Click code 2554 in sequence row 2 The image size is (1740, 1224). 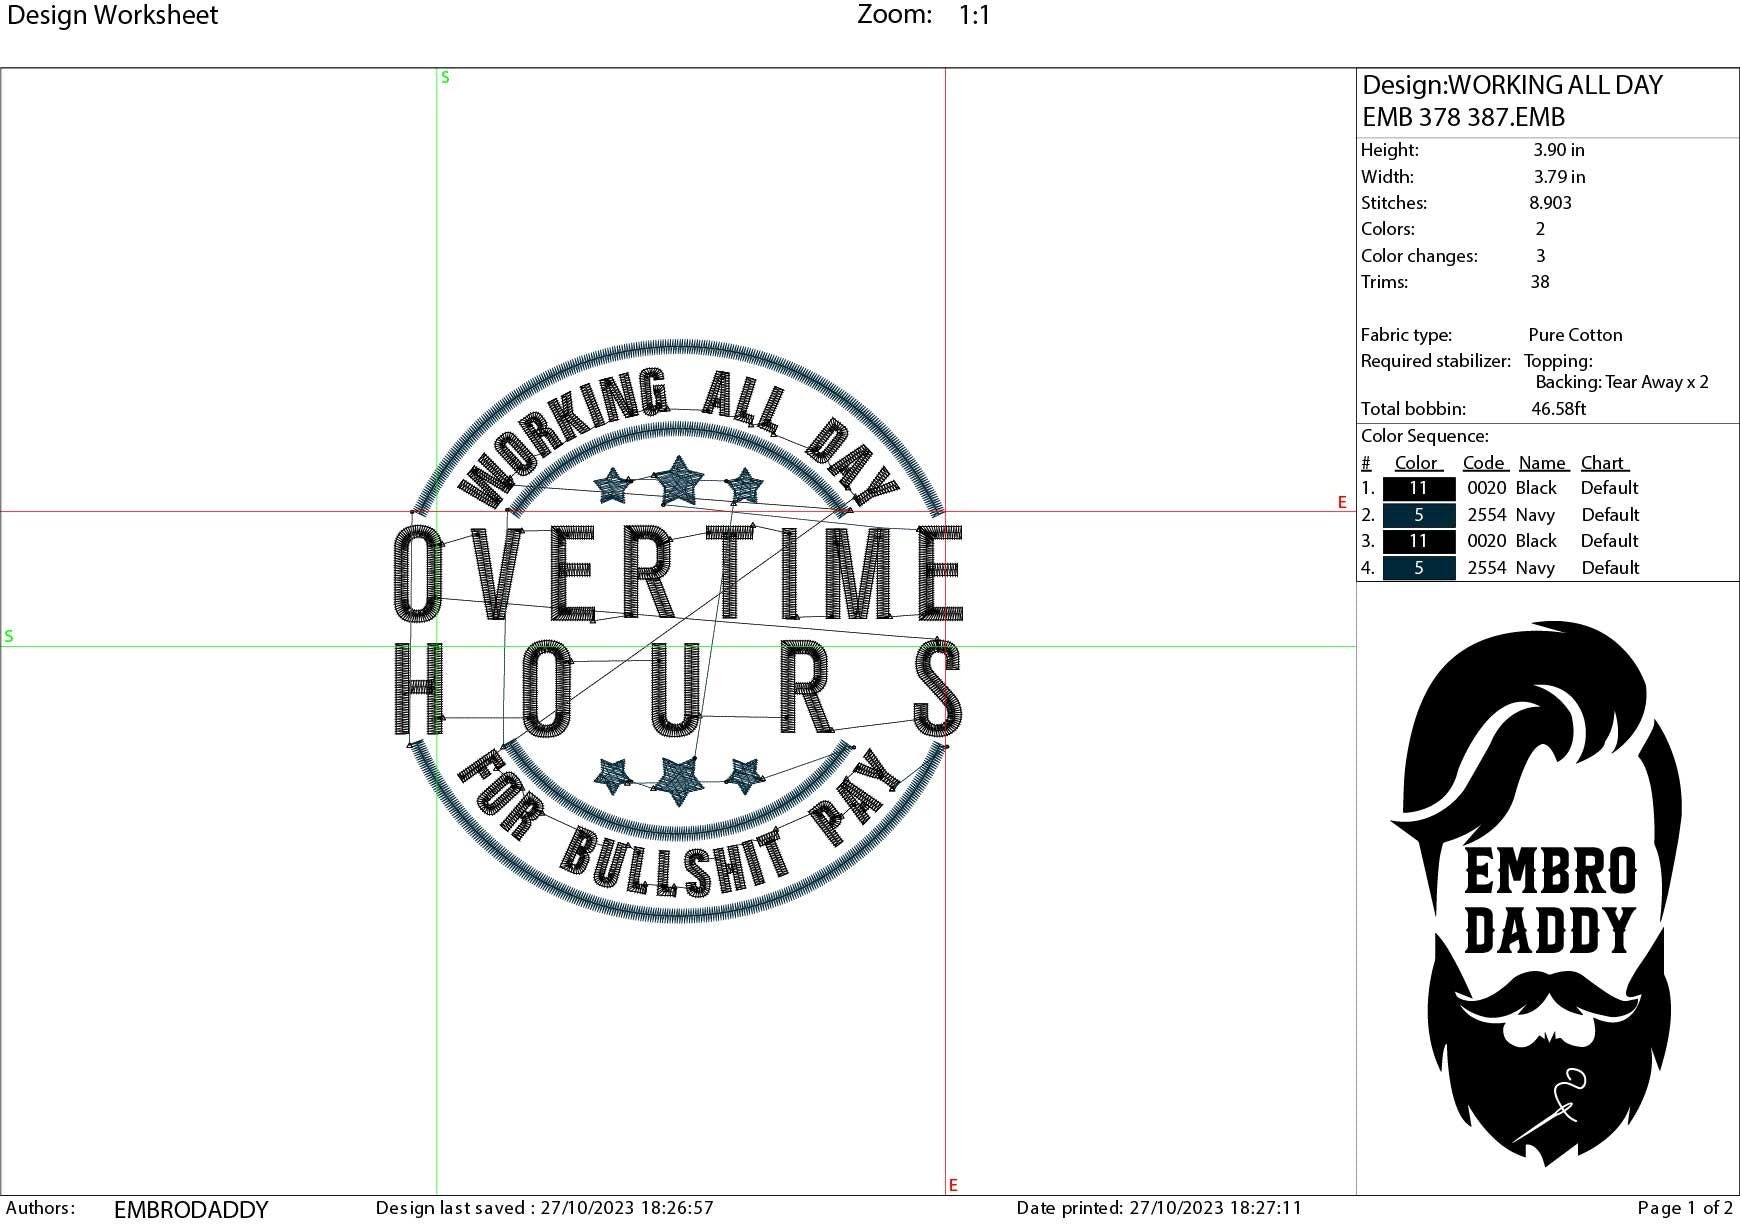pos(1486,515)
